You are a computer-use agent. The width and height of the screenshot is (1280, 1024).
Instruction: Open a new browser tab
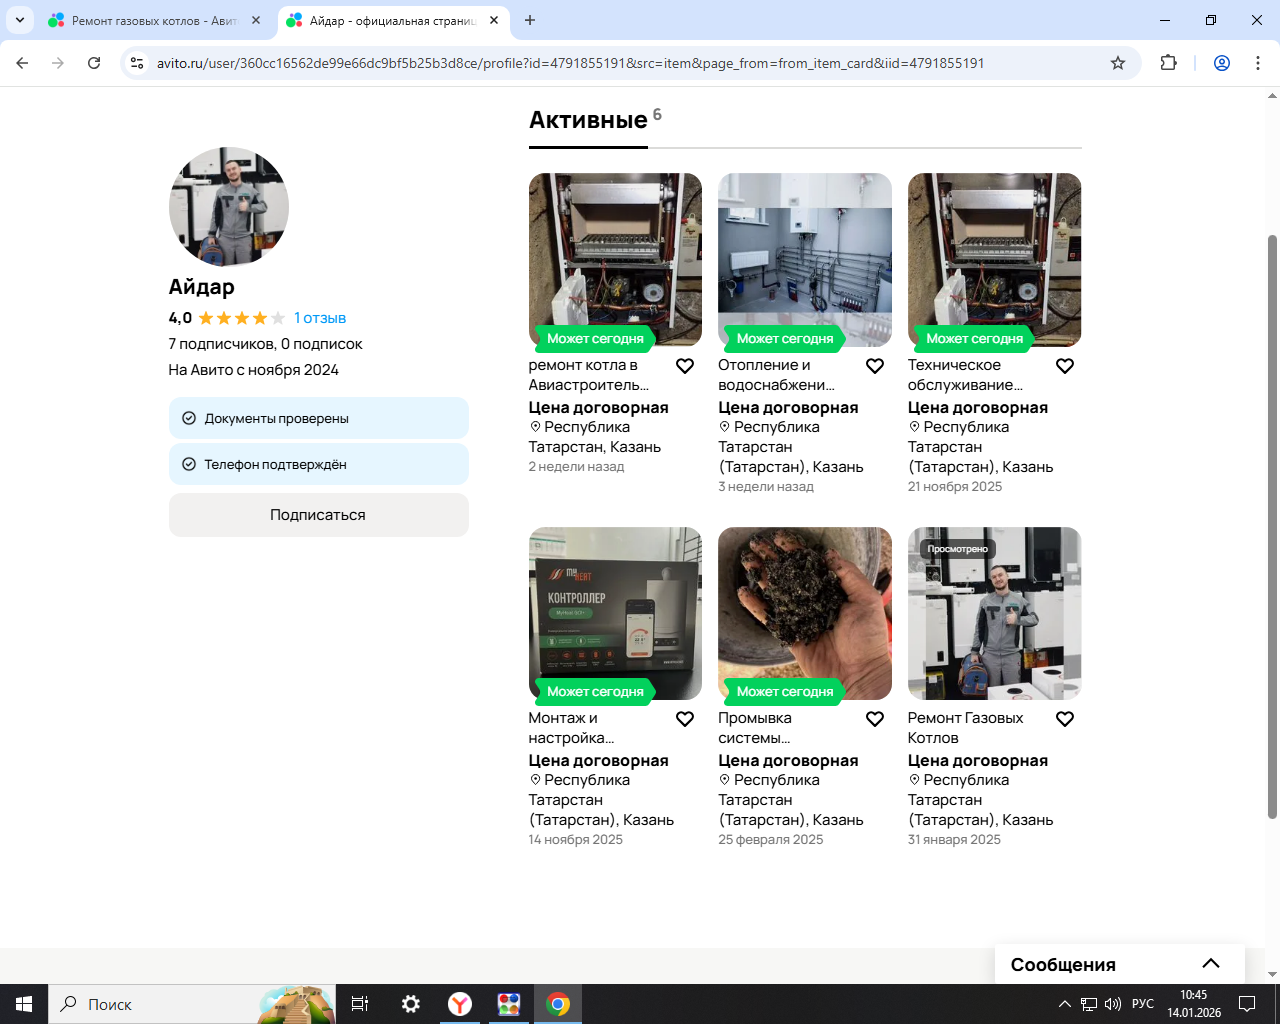tap(530, 20)
